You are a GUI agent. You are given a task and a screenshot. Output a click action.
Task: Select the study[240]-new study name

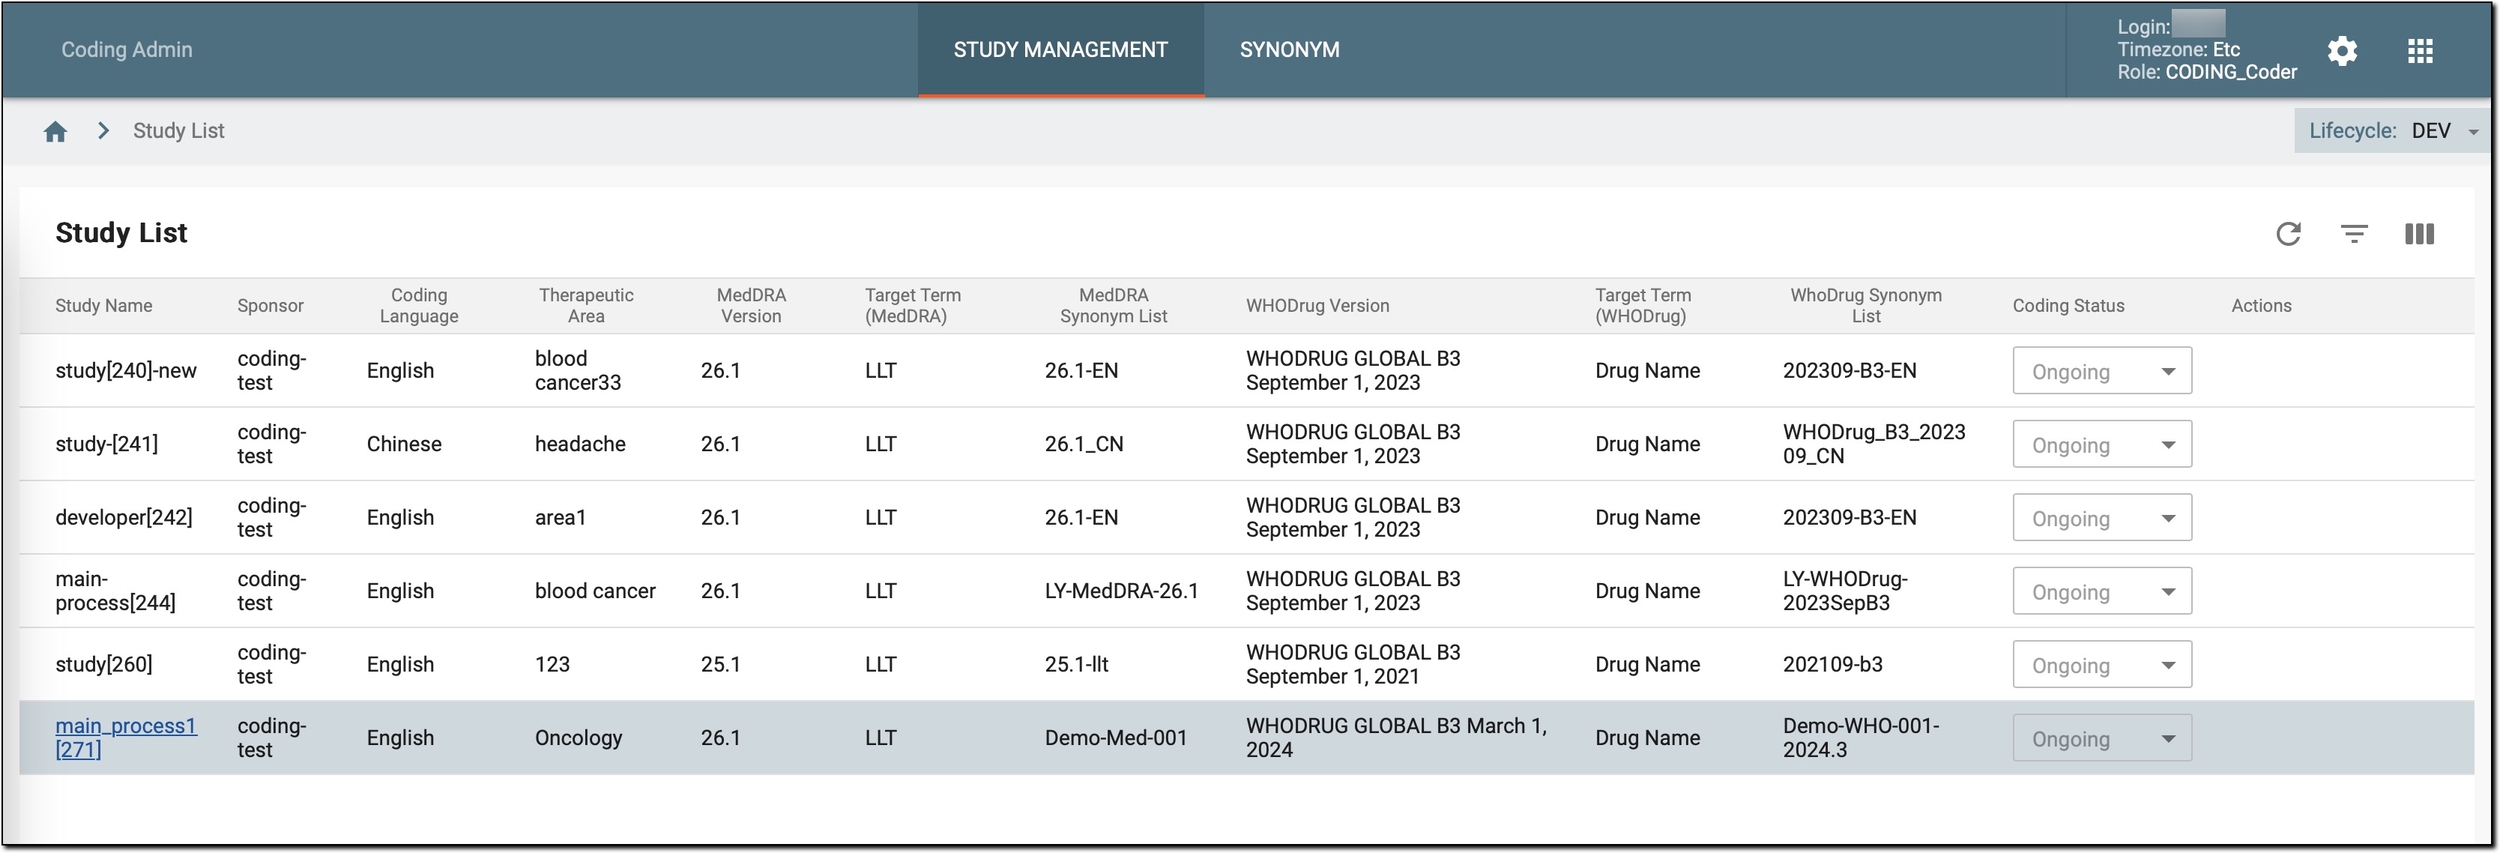click(126, 371)
